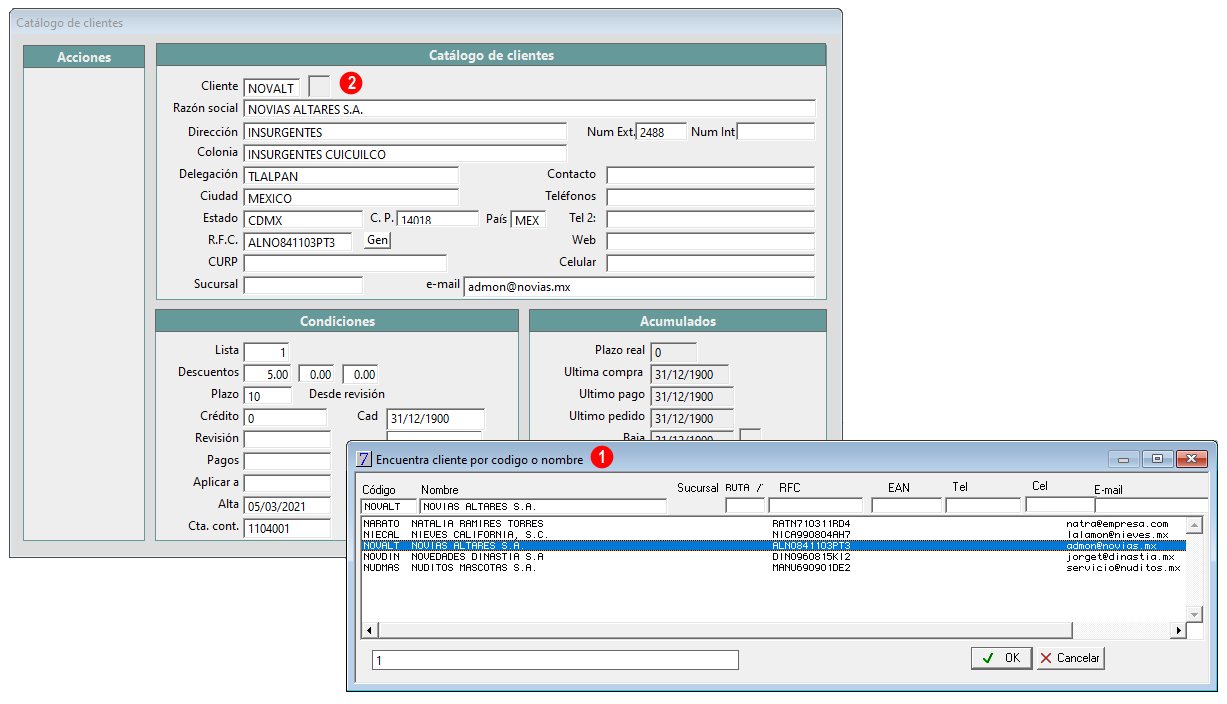Click the Ultima compra date field
This screenshot has height=704, width=1227.
click(690, 374)
